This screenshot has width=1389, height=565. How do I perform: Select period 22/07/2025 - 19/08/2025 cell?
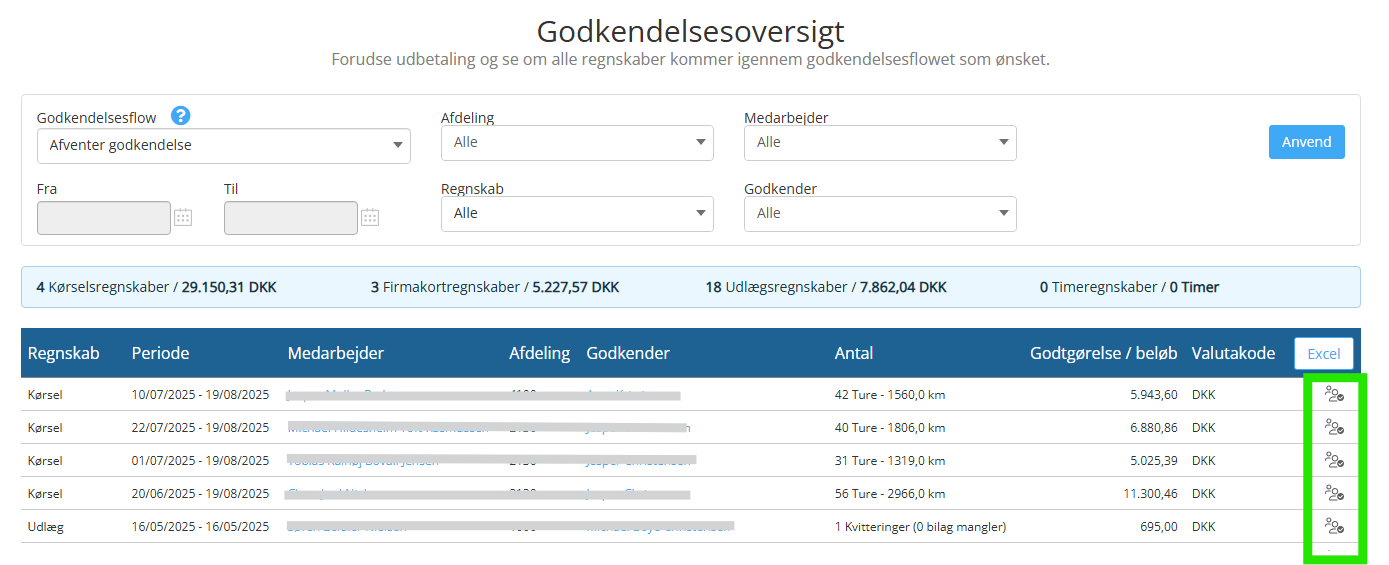pyautogui.click(x=201, y=428)
